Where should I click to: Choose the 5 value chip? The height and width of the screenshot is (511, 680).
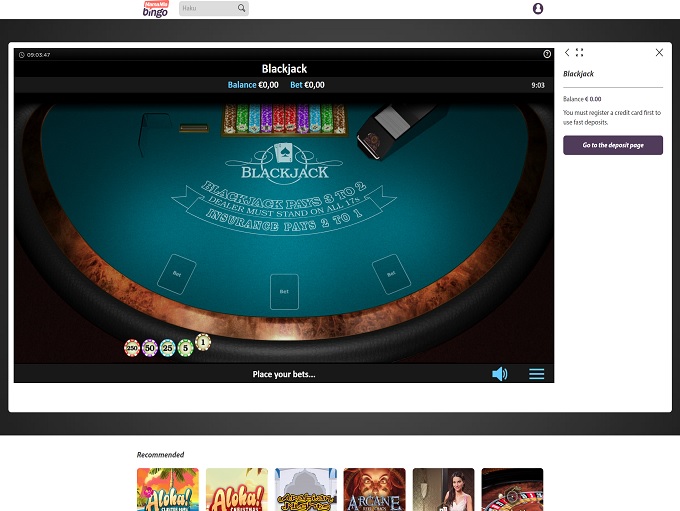click(186, 348)
